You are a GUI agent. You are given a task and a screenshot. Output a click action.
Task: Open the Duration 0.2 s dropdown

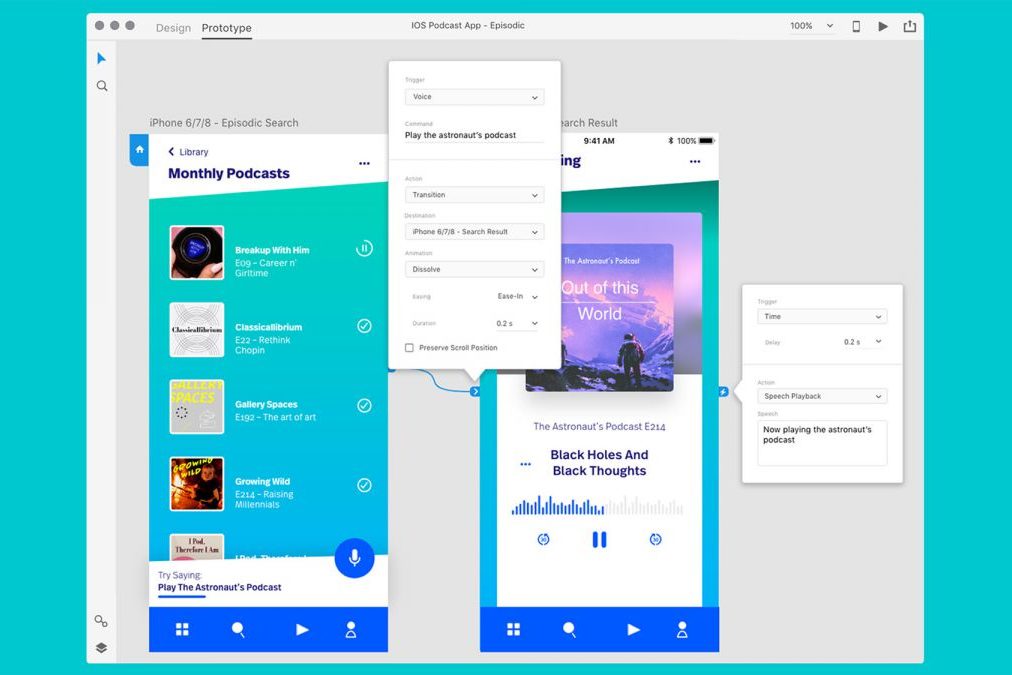[x=517, y=323]
